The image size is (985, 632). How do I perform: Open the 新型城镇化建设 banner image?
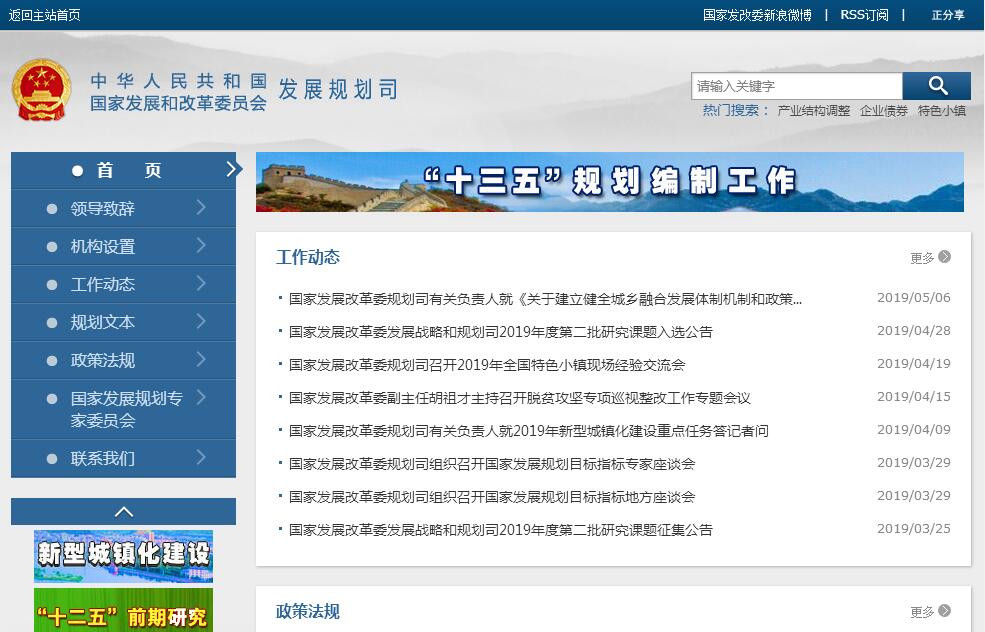pyautogui.click(x=124, y=556)
